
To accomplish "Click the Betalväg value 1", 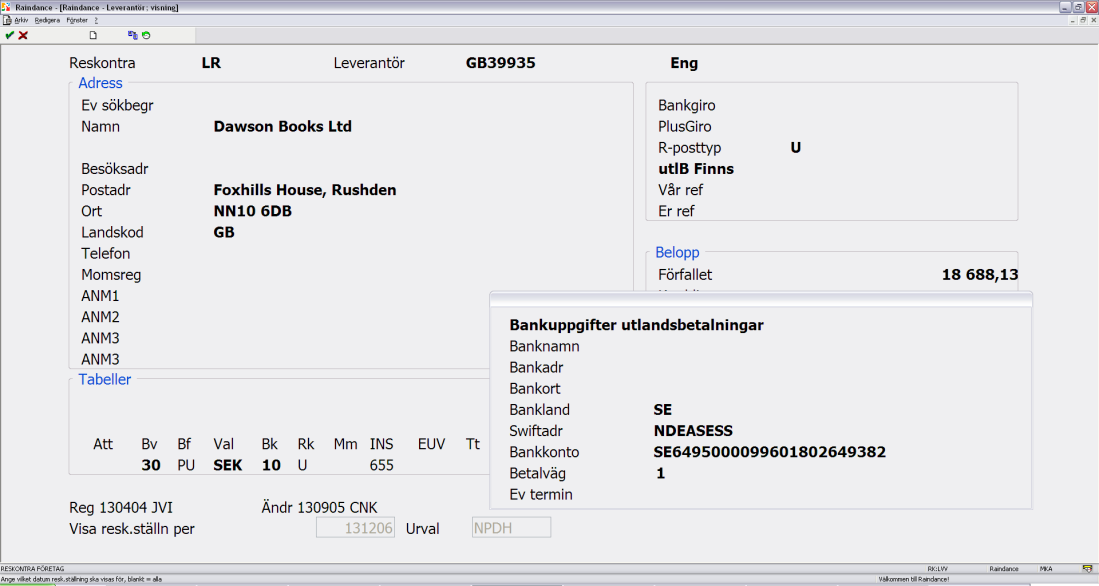I will pos(660,473).
